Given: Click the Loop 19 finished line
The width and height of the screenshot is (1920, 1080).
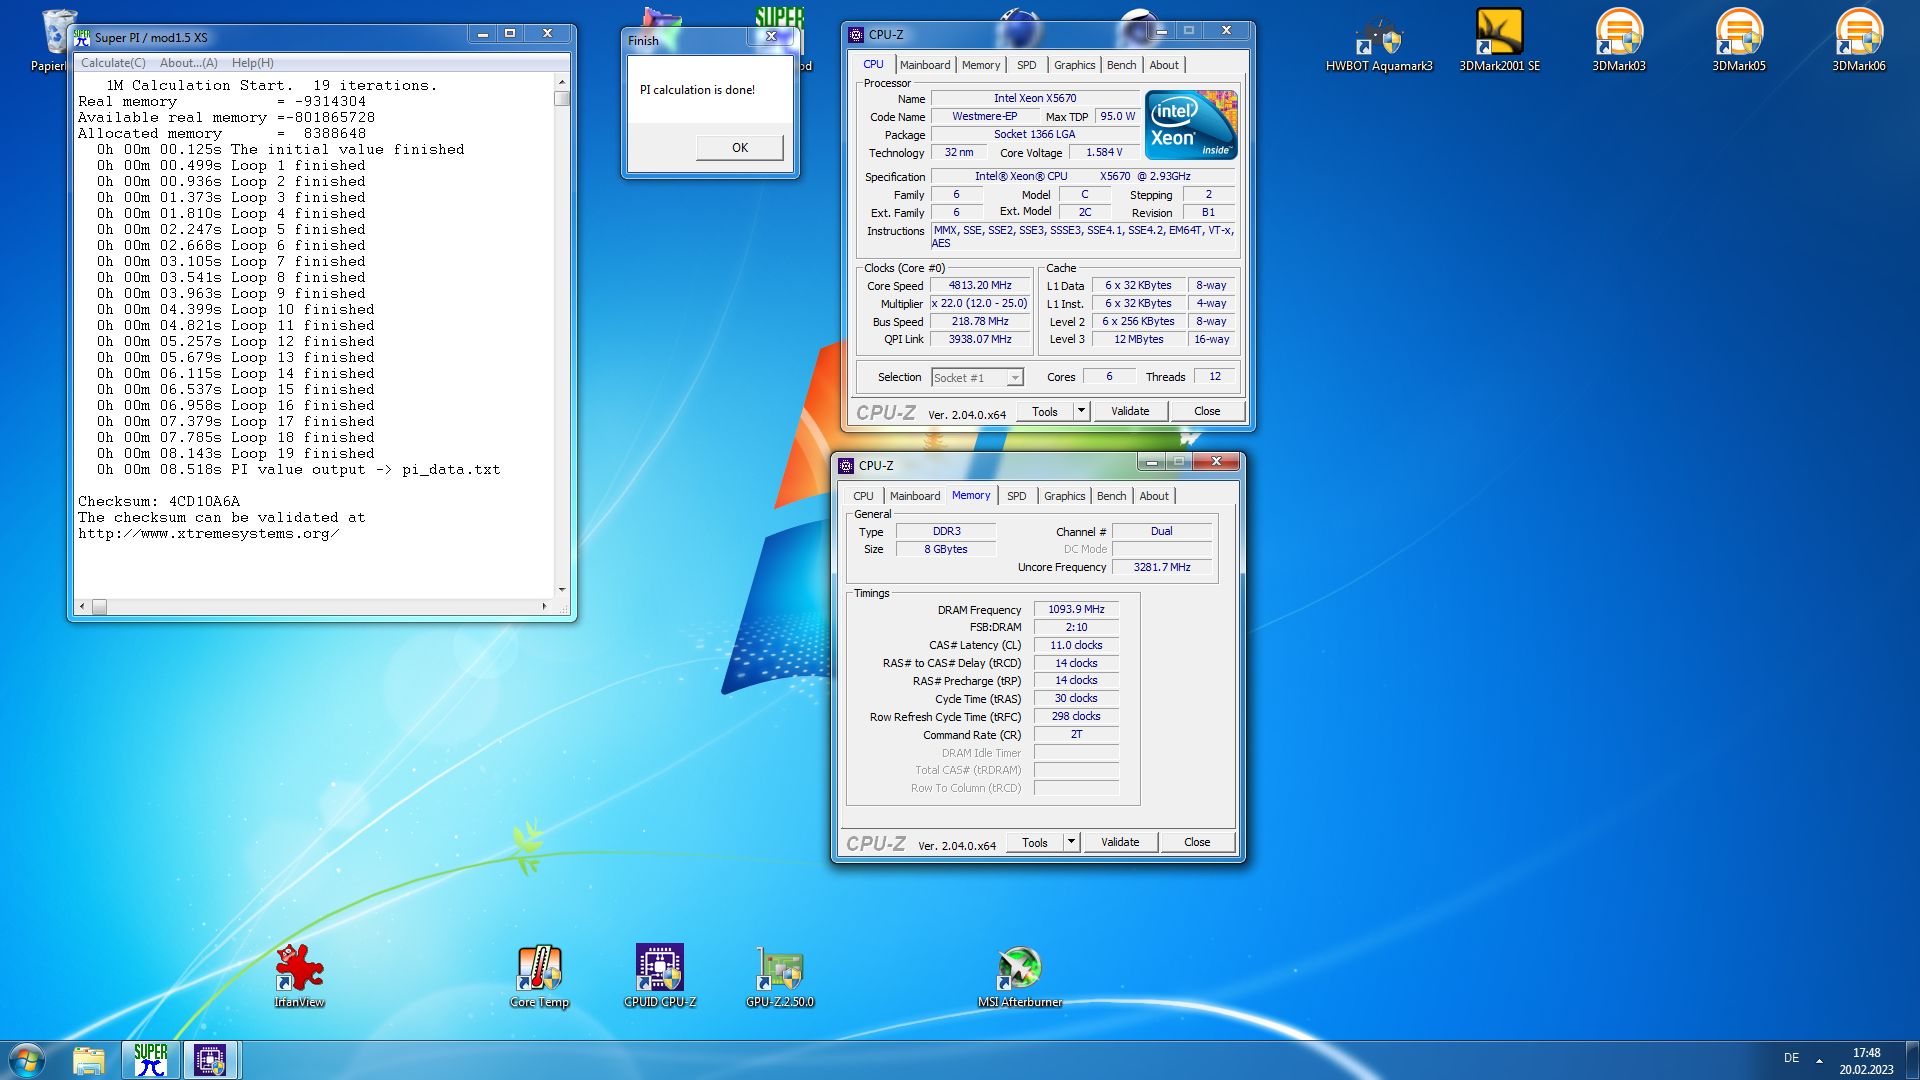Looking at the screenshot, I should 236,454.
